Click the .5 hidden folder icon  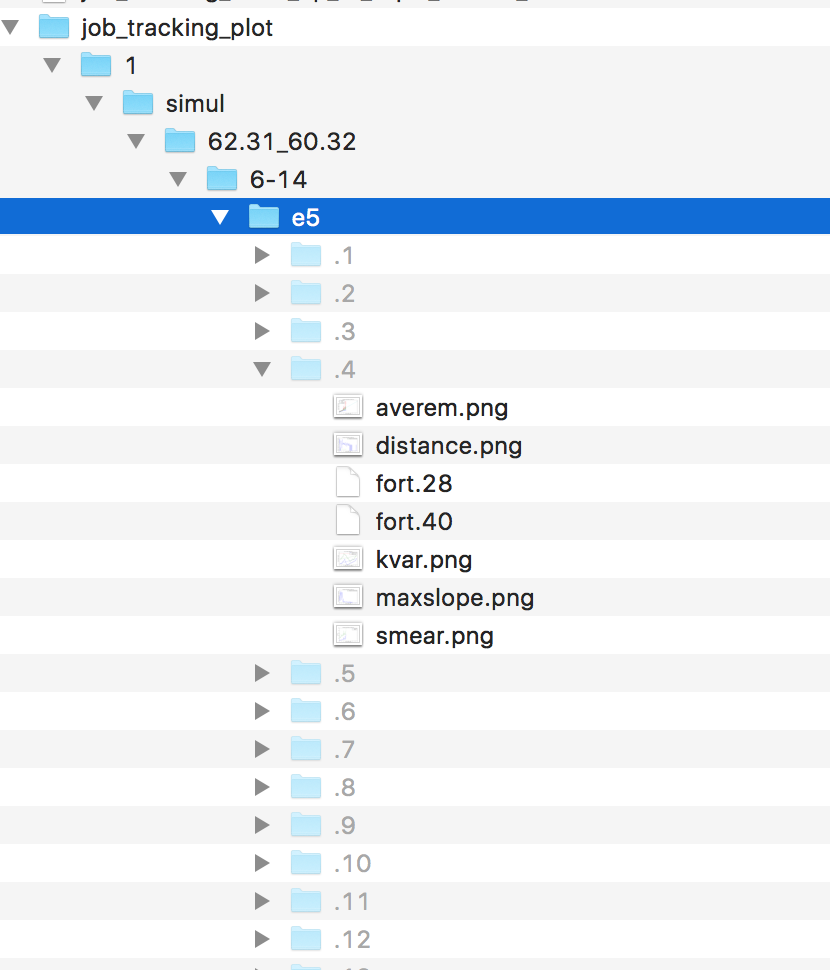pos(306,672)
